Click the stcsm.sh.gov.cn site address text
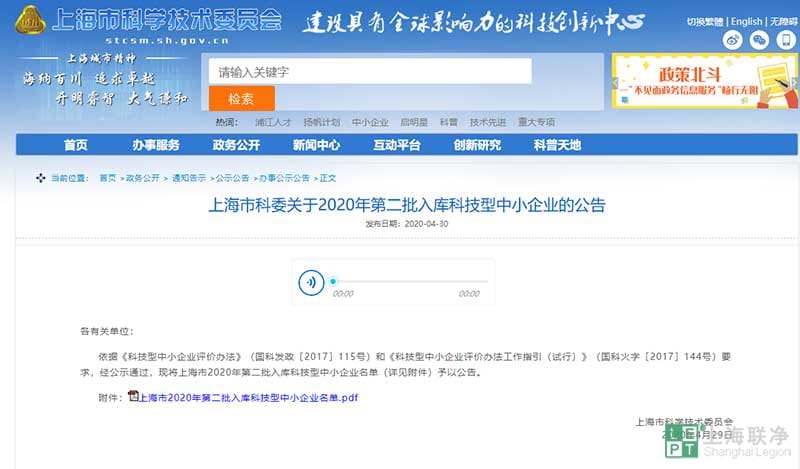The image size is (800, 469). [x=167, y=40]
